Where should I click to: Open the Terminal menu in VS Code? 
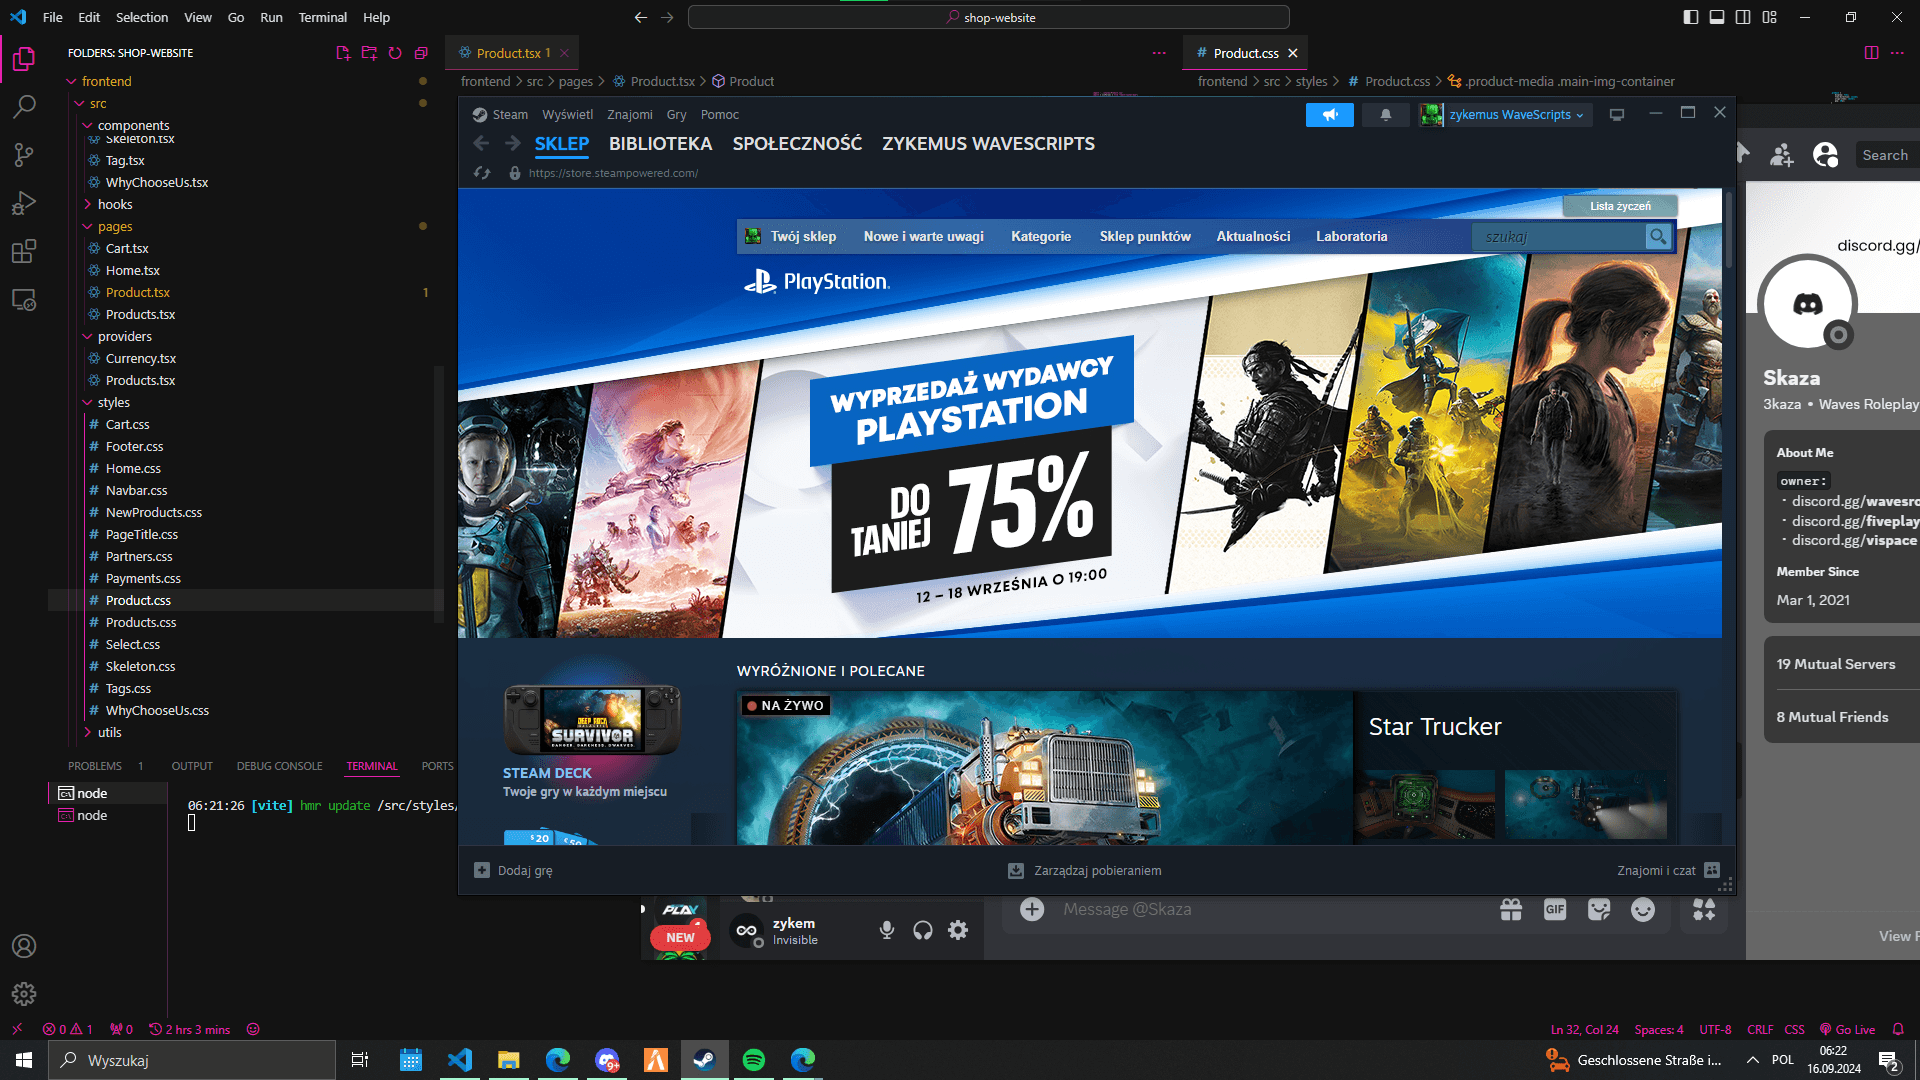tap(322, 17)
